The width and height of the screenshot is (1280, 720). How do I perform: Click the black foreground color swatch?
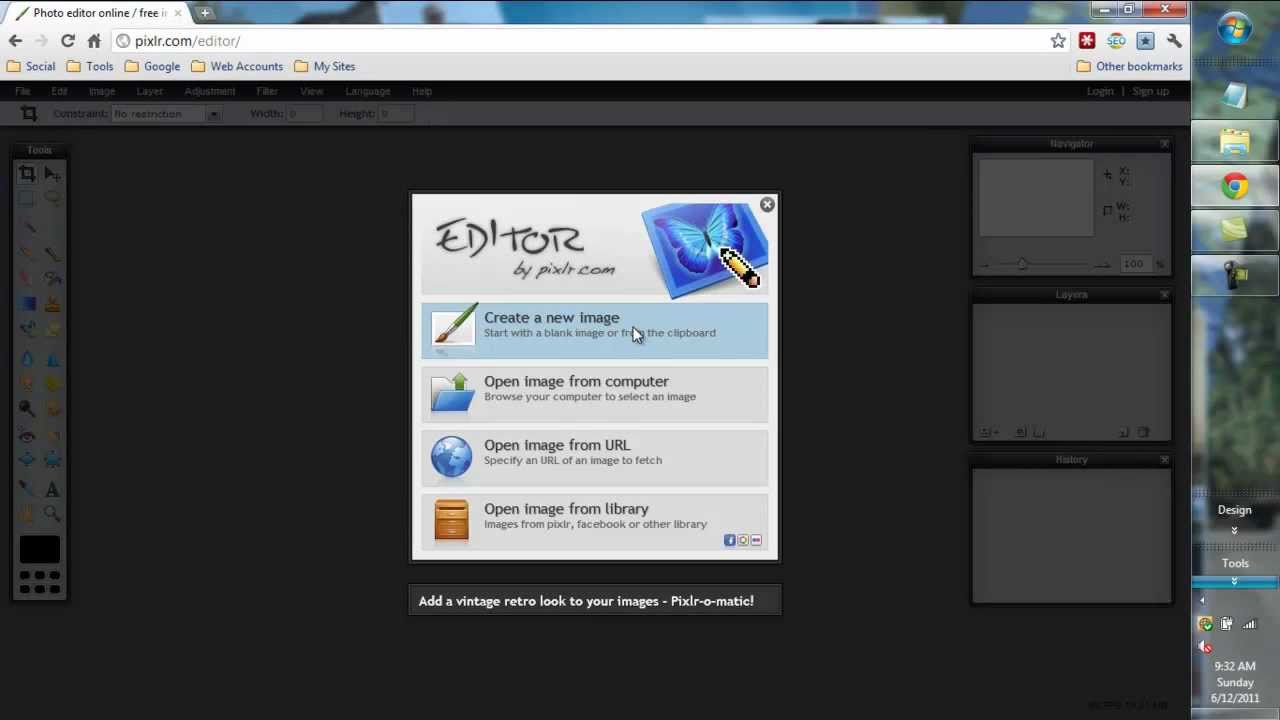[40, 550]
